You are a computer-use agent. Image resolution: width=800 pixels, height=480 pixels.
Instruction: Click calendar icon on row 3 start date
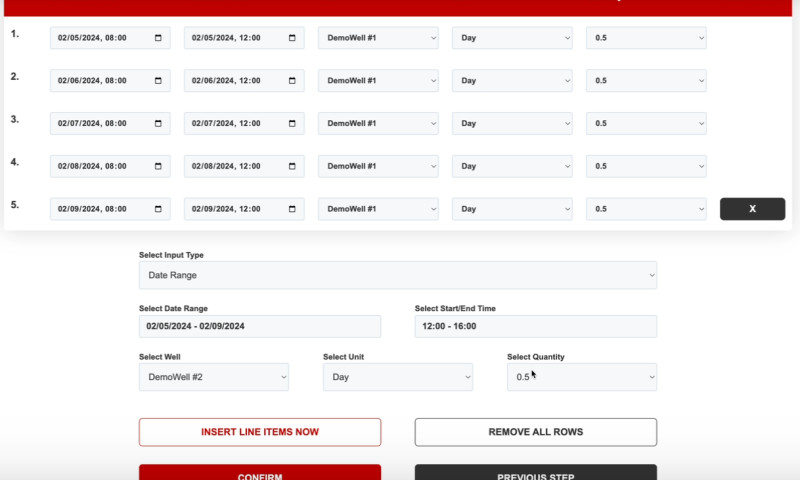coord(158,123)
